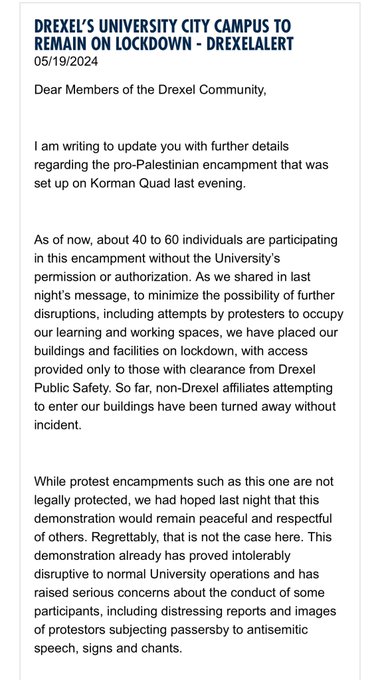Click the date 05/19/2024
This screenshot has height=680, width=380.
click(x=66, y=62)
